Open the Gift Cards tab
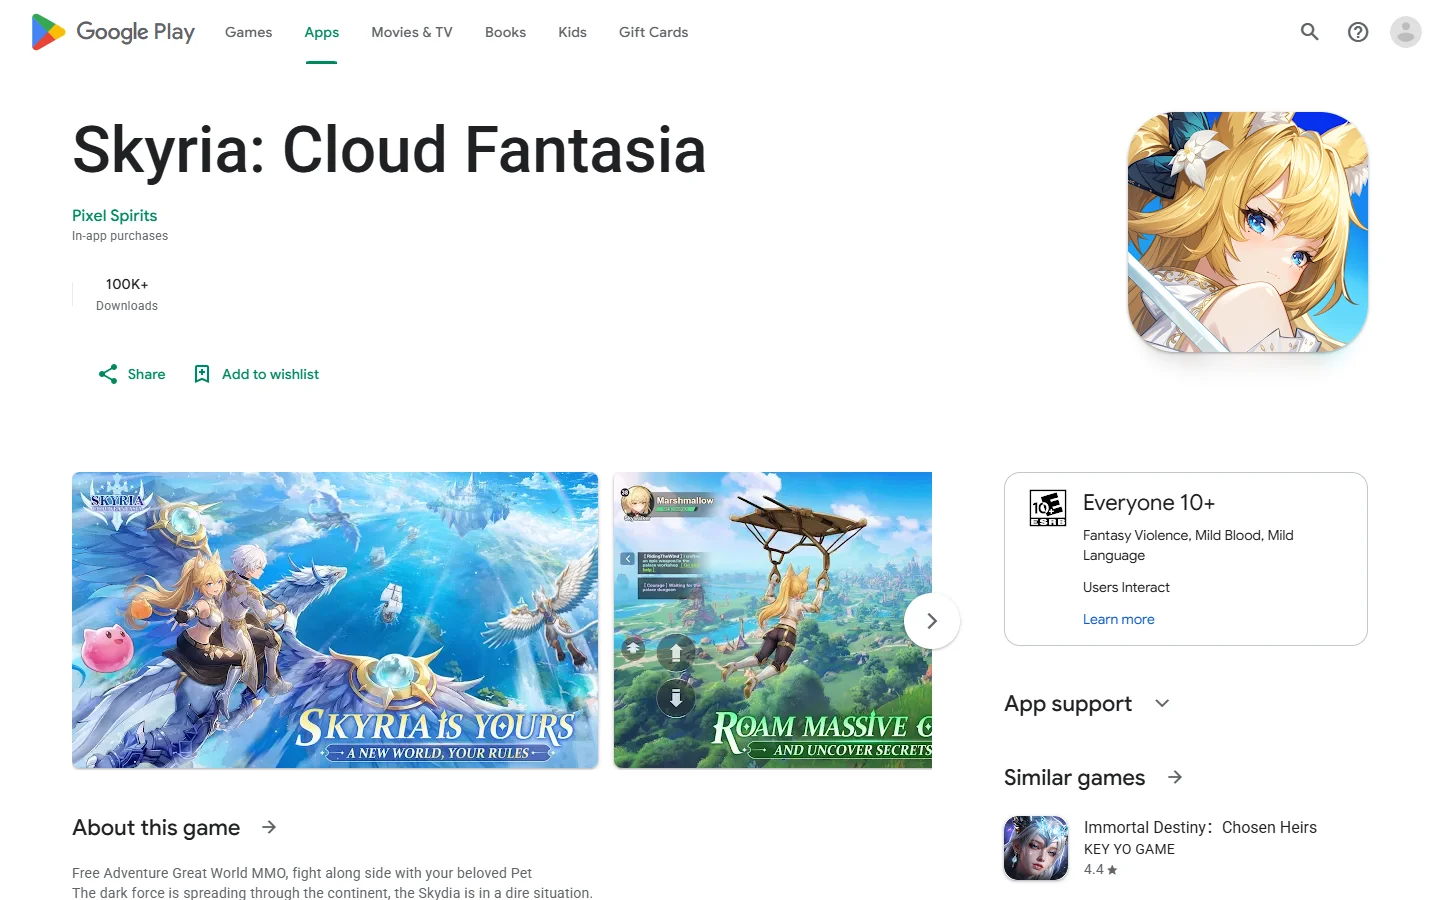 654,32
